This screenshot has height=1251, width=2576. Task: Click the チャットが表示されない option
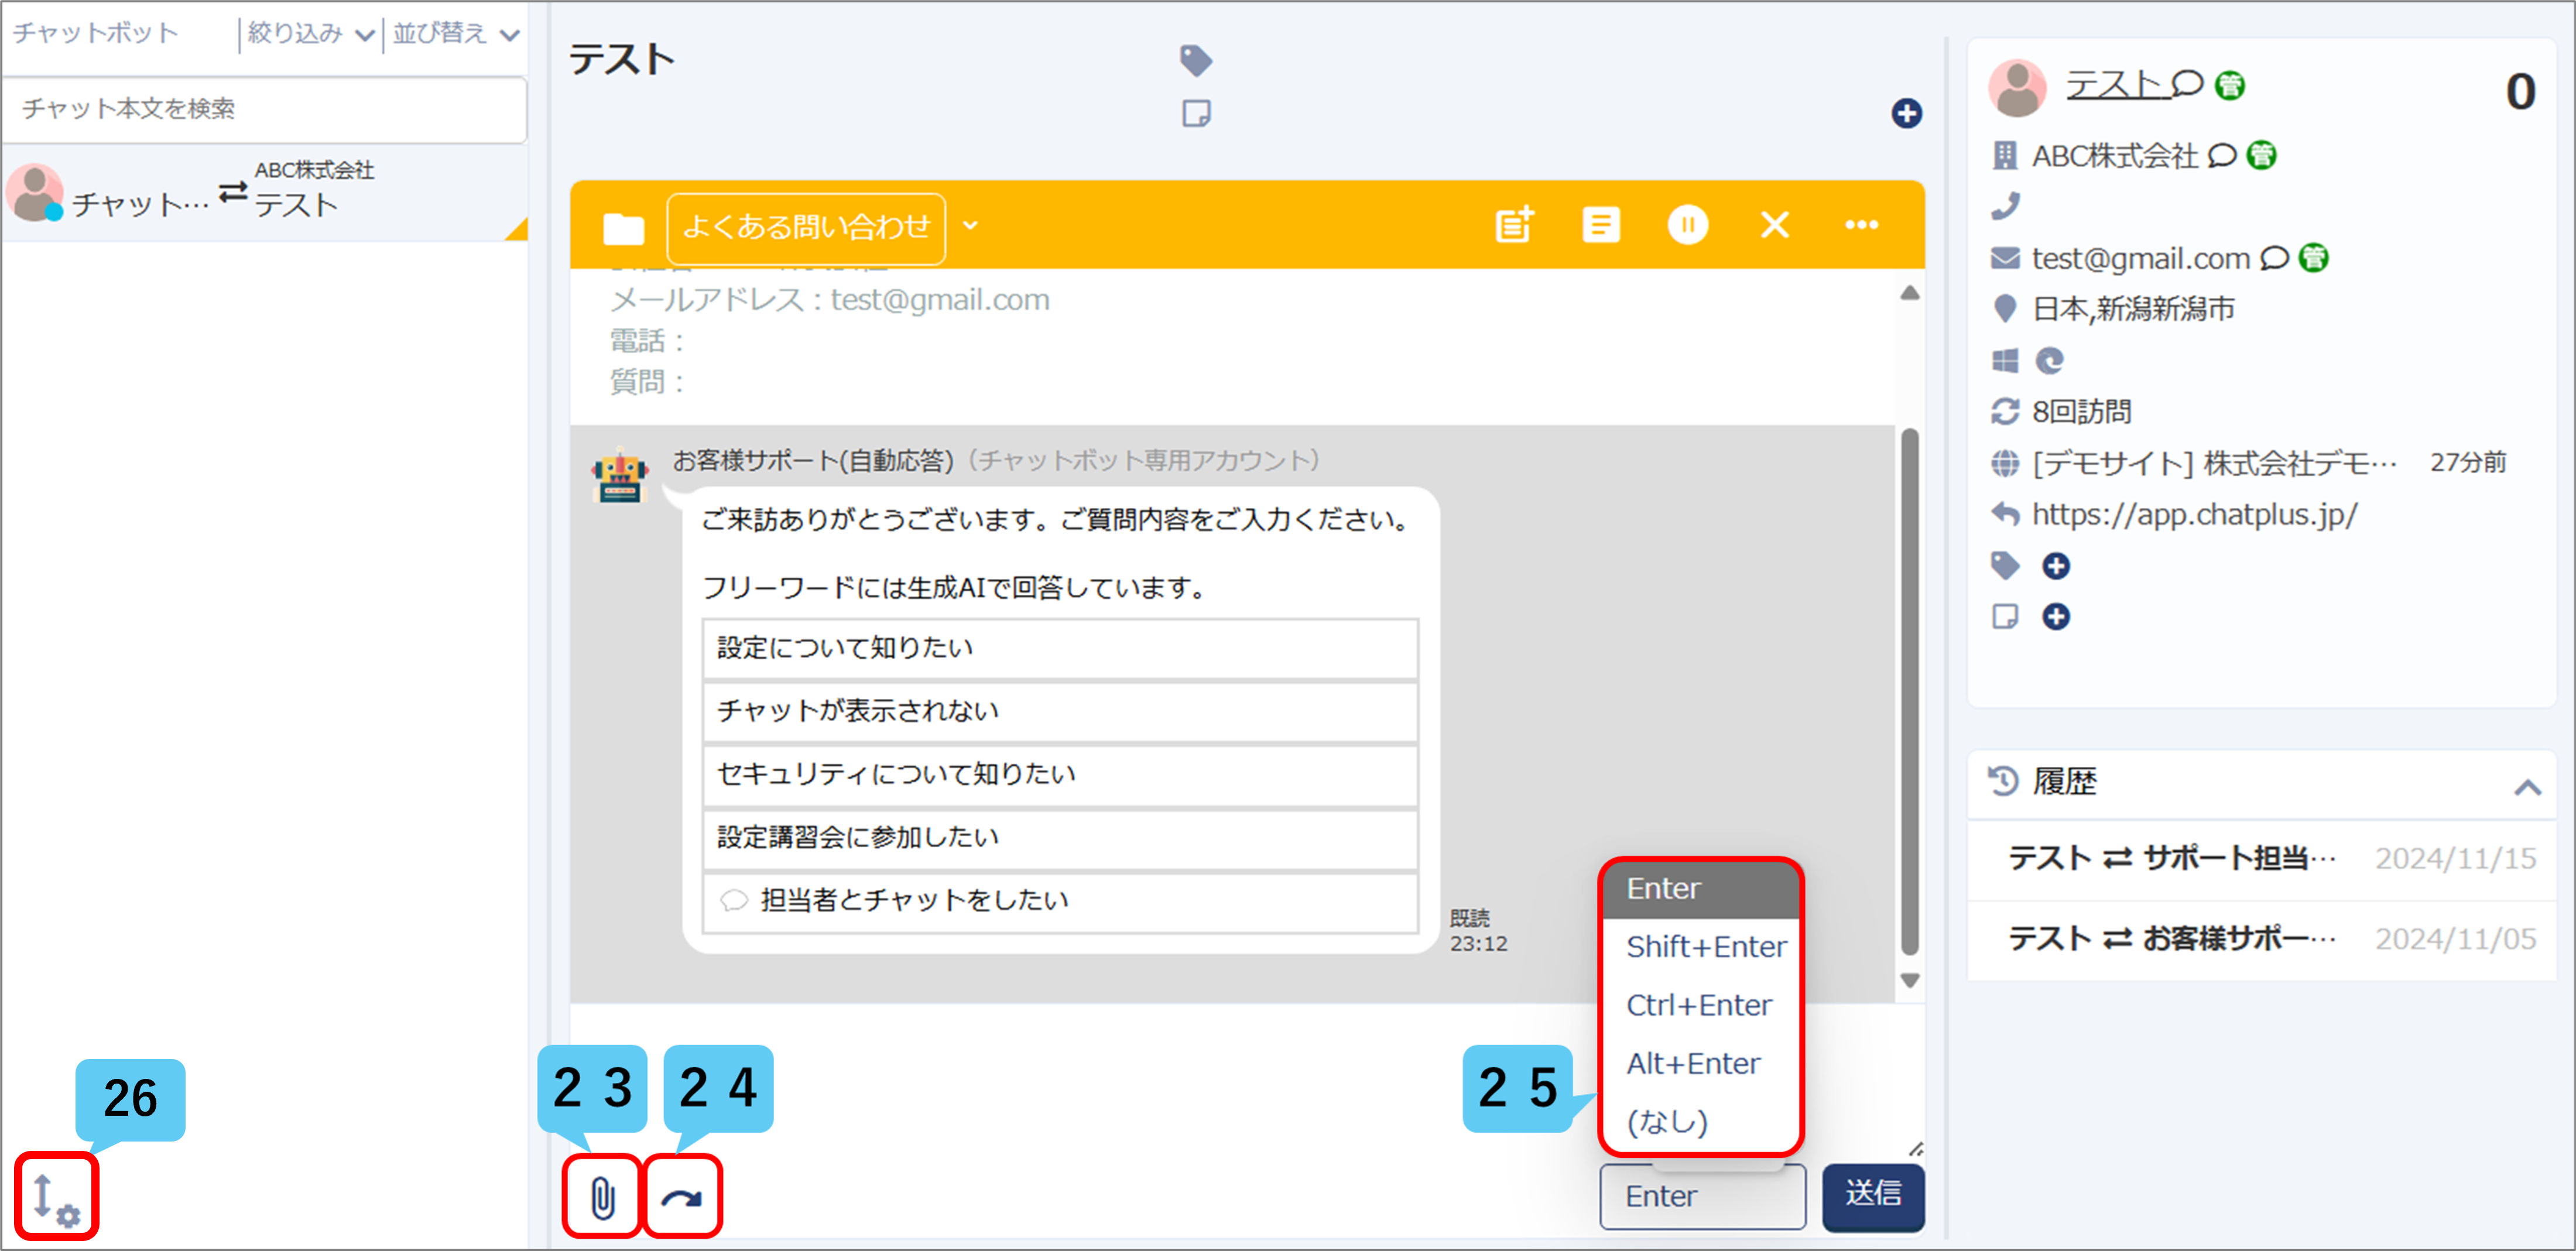pyautogui.click(x=1060, y=711)
